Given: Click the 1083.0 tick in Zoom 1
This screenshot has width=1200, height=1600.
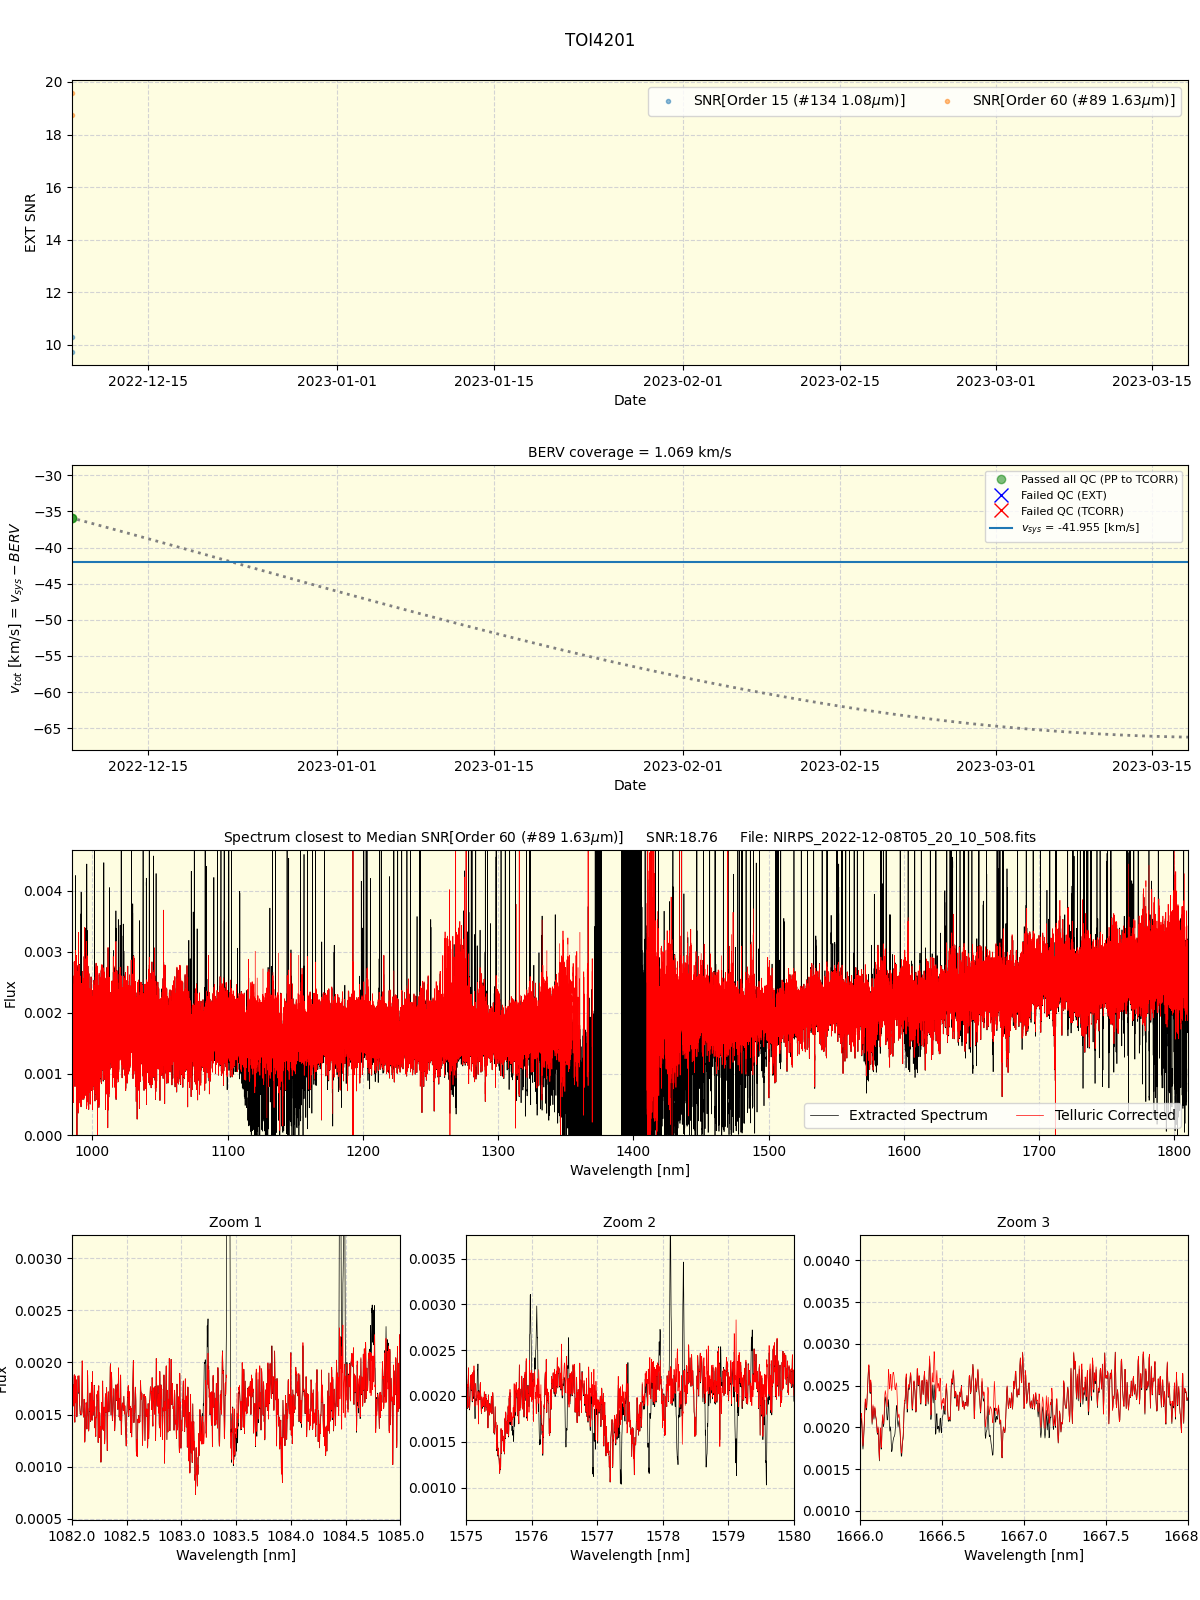Looking at the screenshot, I should [181, 1537].
